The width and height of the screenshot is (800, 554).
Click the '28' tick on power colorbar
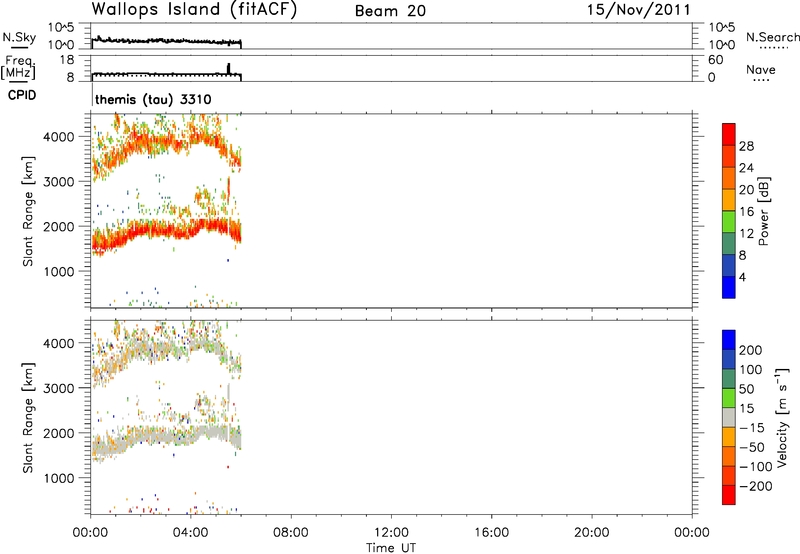coord(746,146)
